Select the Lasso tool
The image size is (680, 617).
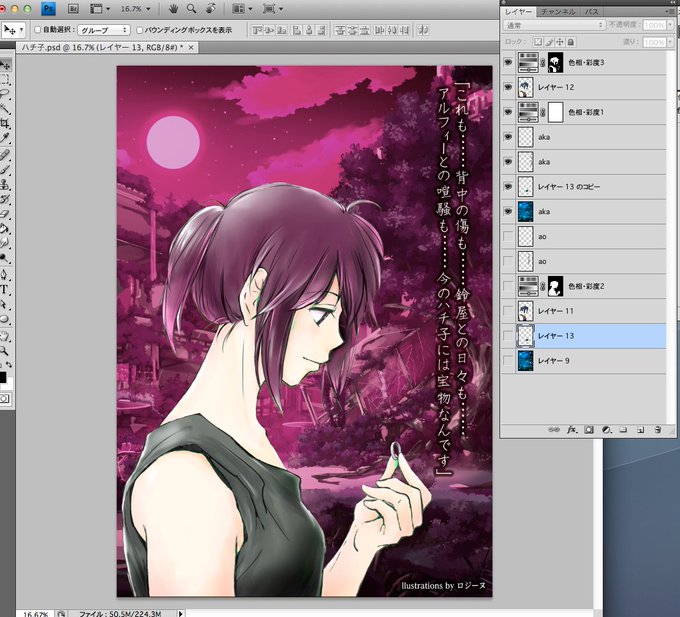coord(5,94)
